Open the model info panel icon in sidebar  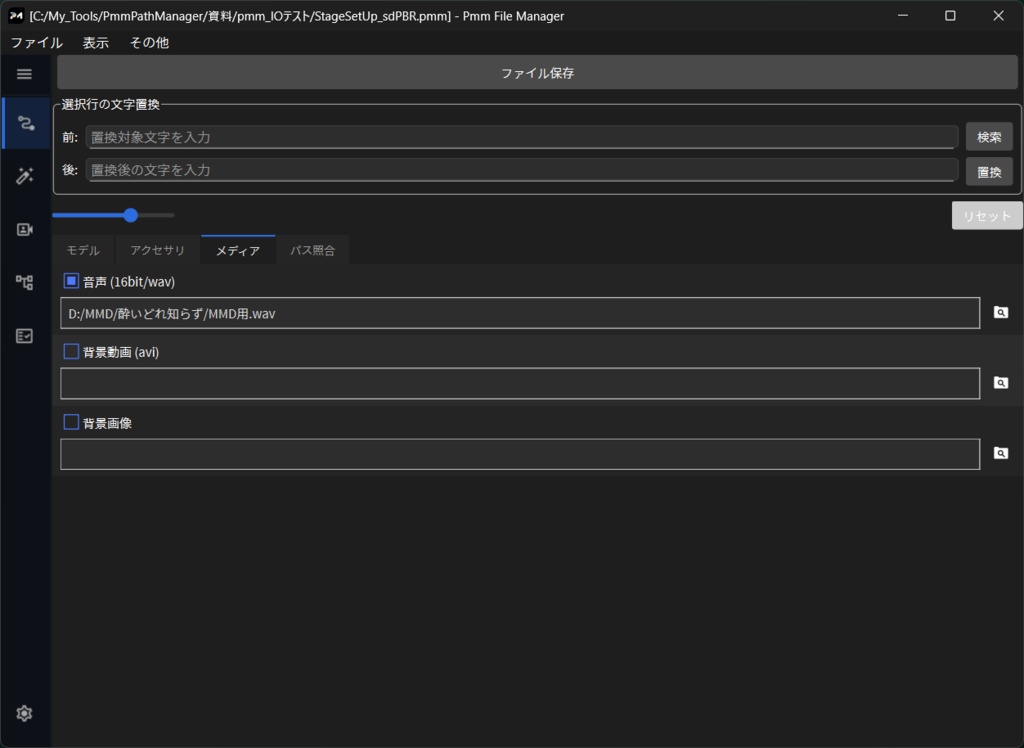click(24, 229)
